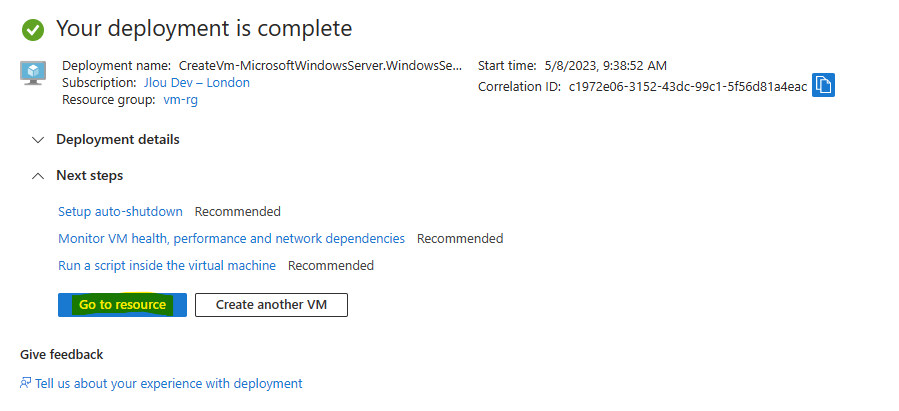Click the Next steps section title
Viewport: 899px width, 411px height.
[x=89, y=175]
